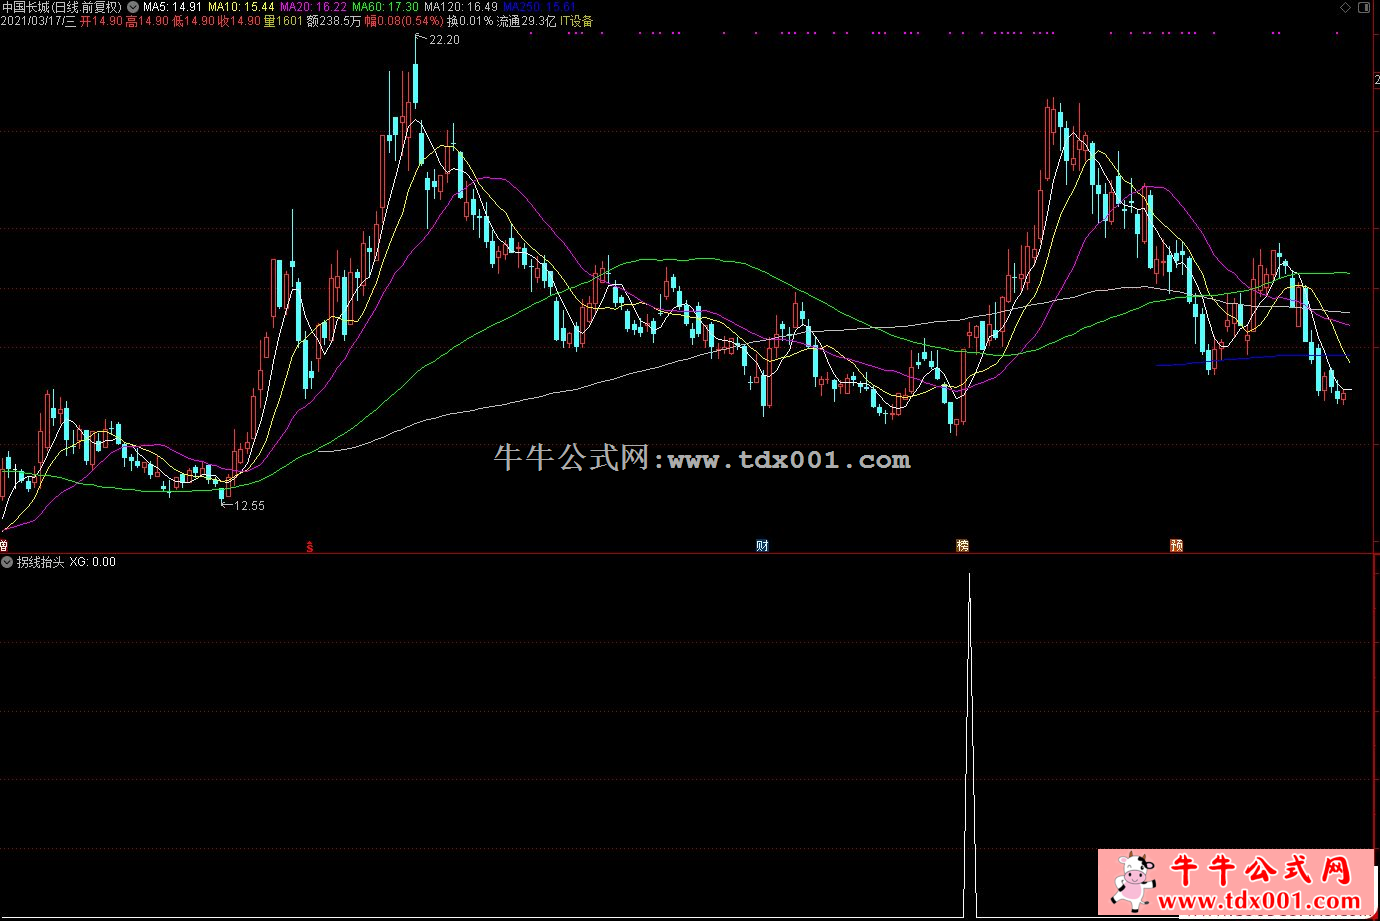Click the date 2021/03/17/三 text
The width and height of the screenshot is (1380, 921).
[x=39, y=21]
